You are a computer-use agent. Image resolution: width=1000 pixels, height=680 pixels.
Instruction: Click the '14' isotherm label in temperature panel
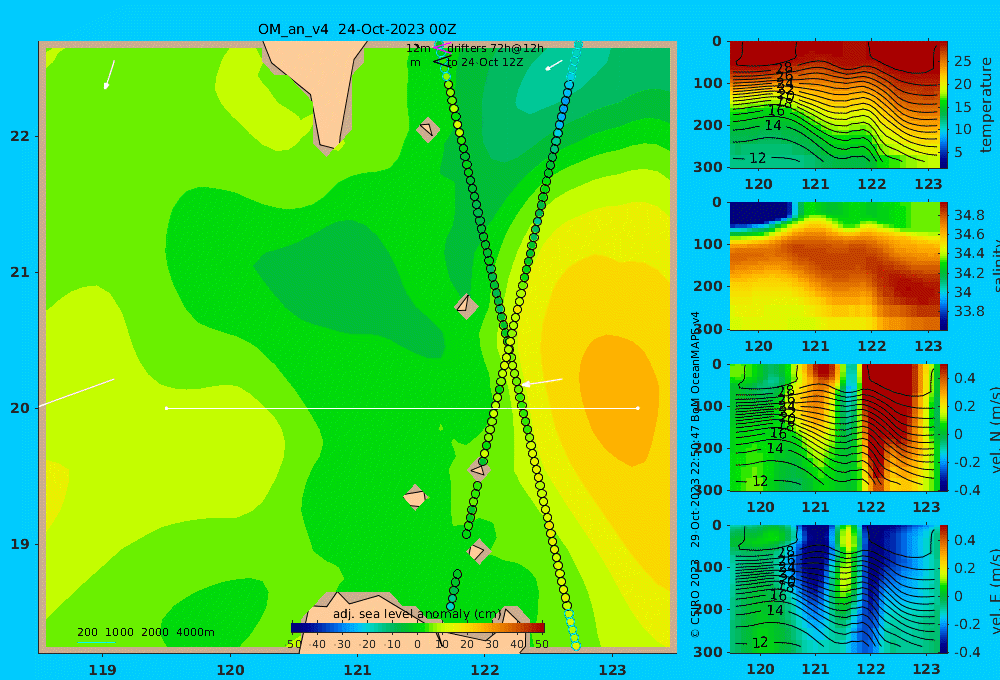pos(773,126)
